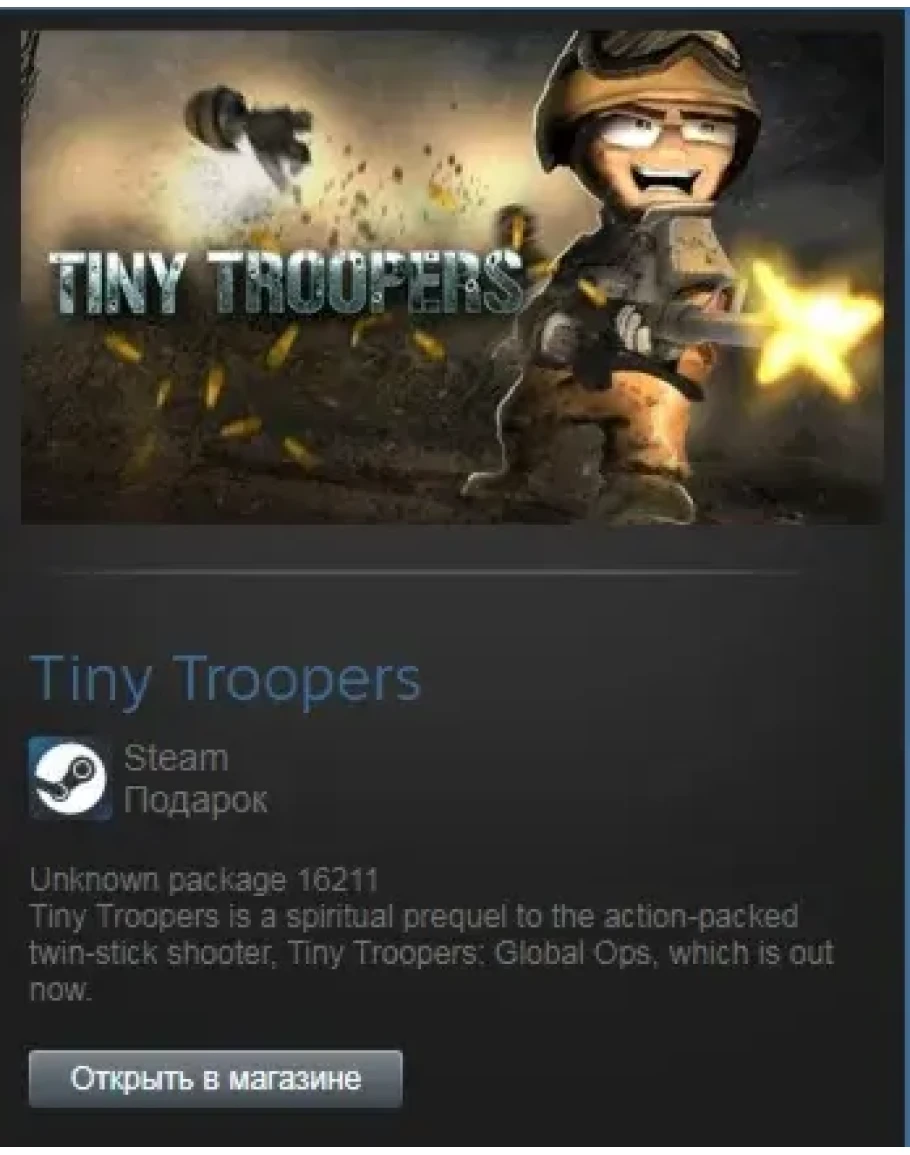The height and width of the screenshot is (1155, 910).
Task: Click the "Steam" text label
Action: point(175,758)
